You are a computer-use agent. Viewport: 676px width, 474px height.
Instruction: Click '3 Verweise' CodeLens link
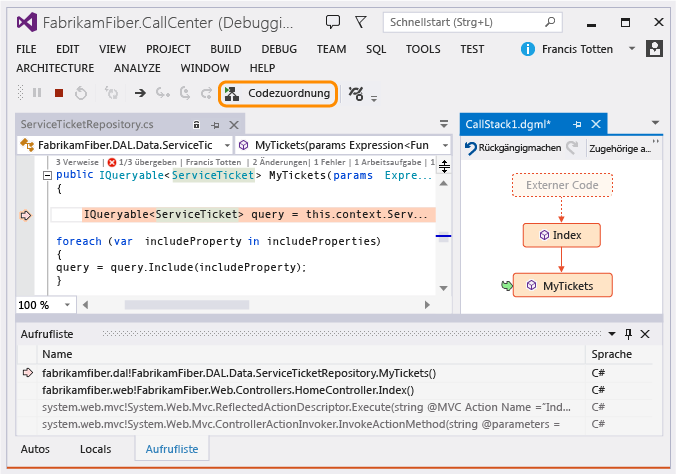pyautogui.click(x=77, y=162)
